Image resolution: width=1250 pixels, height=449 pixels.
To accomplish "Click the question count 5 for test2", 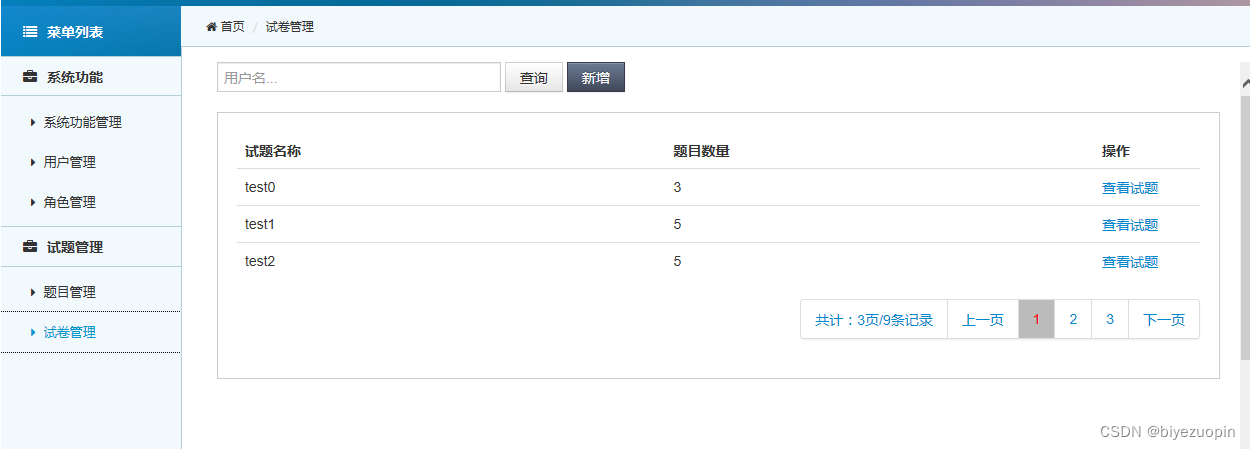I will pyautogui.click(x=677, y=261).
